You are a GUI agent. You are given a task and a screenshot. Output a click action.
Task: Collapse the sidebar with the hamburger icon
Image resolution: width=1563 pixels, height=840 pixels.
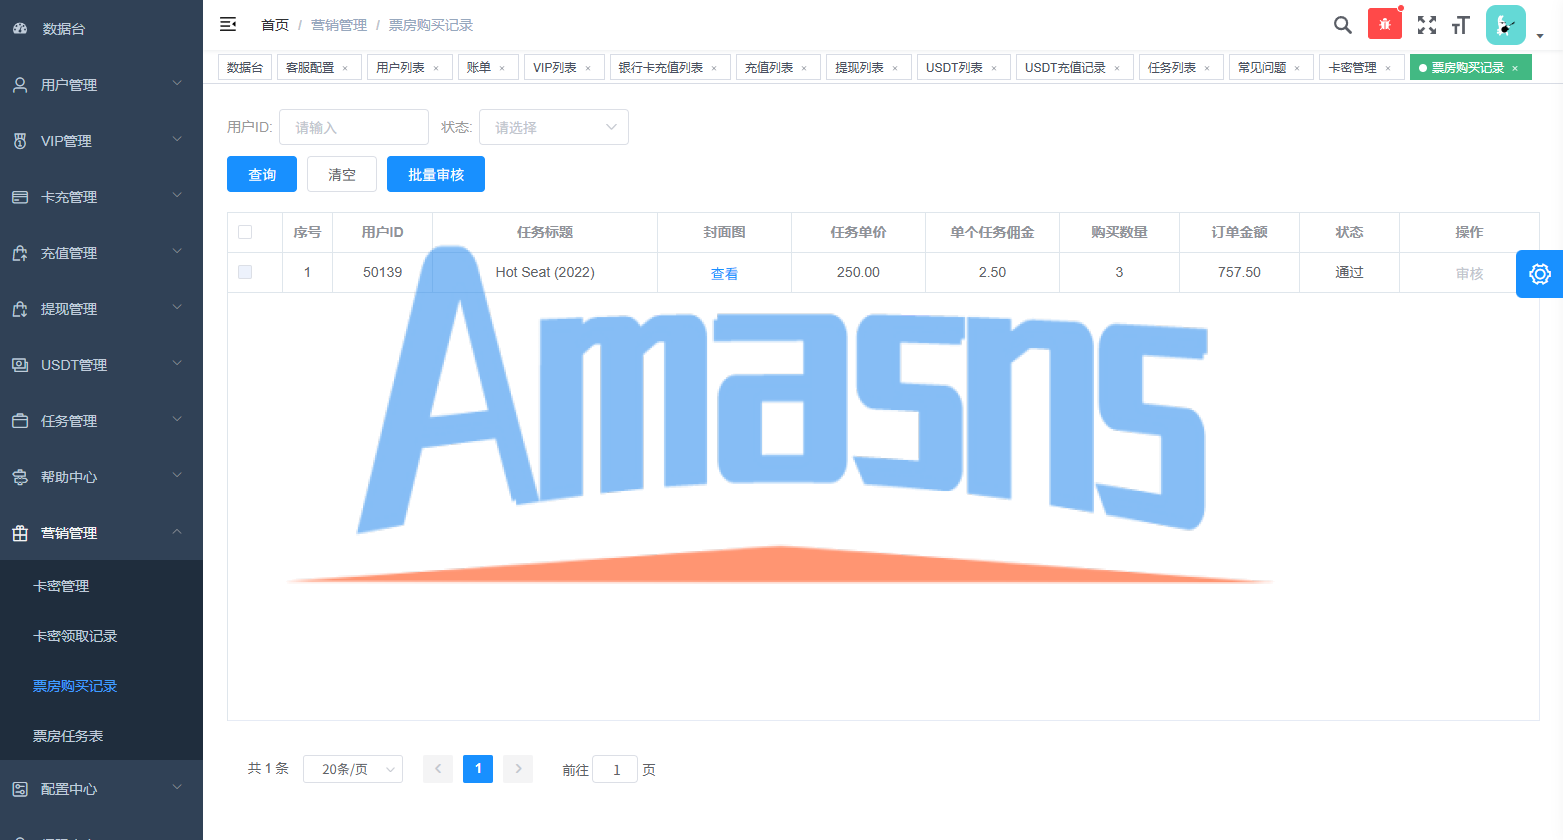point(228,24)
